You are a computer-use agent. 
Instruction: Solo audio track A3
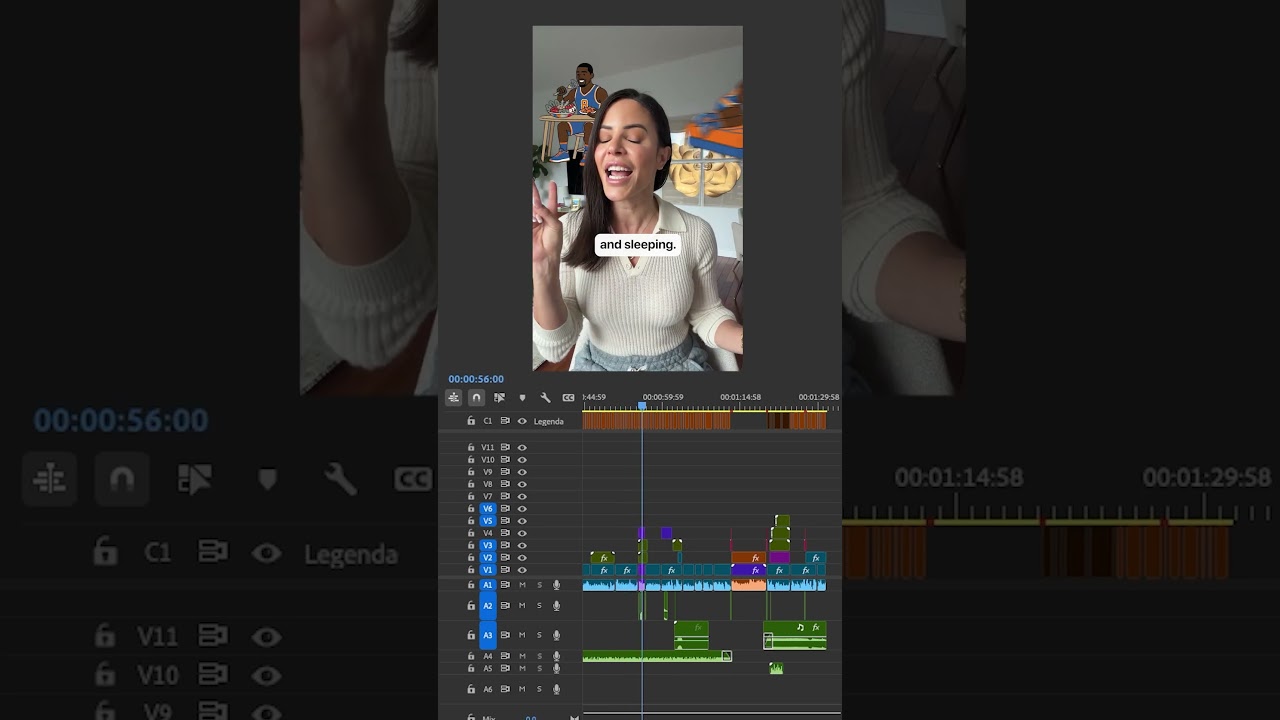click(539, 635)
